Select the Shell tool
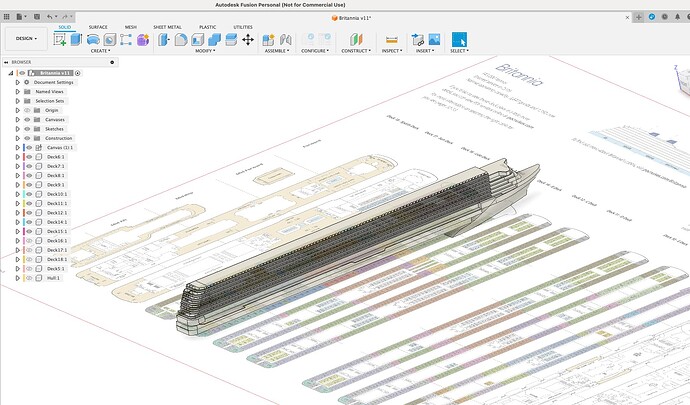The width and height of the screenshot is (690, 405). pos(197,40)
